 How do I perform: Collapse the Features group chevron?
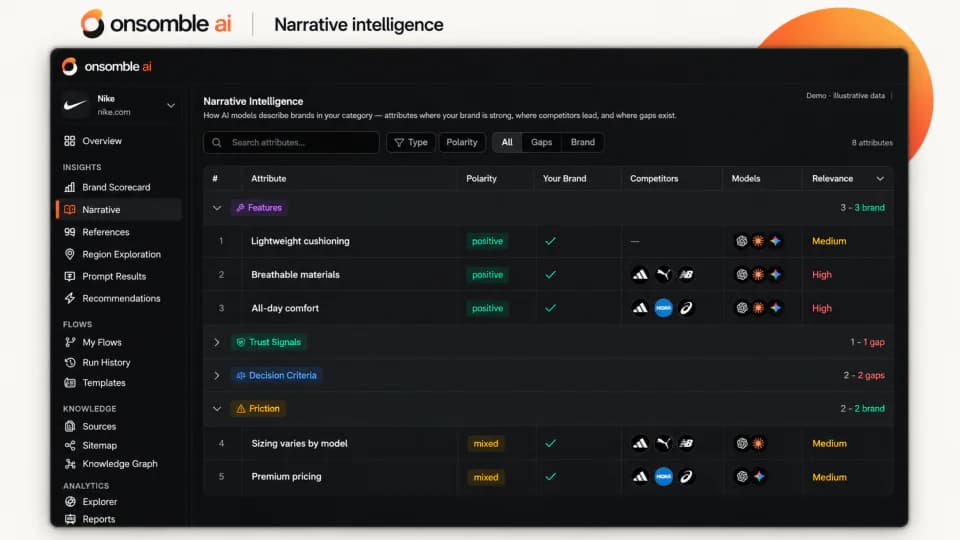point(217,208)
